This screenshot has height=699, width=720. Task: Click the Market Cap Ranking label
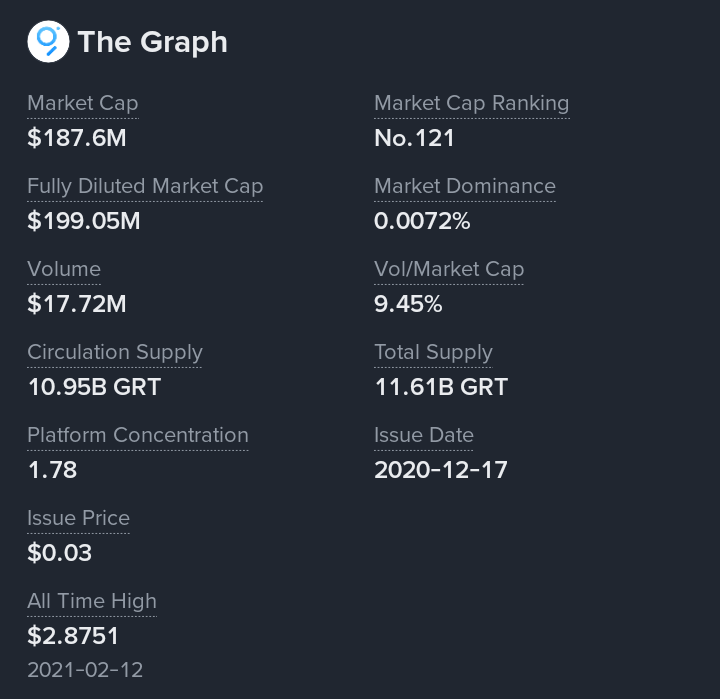click(472, 103)
